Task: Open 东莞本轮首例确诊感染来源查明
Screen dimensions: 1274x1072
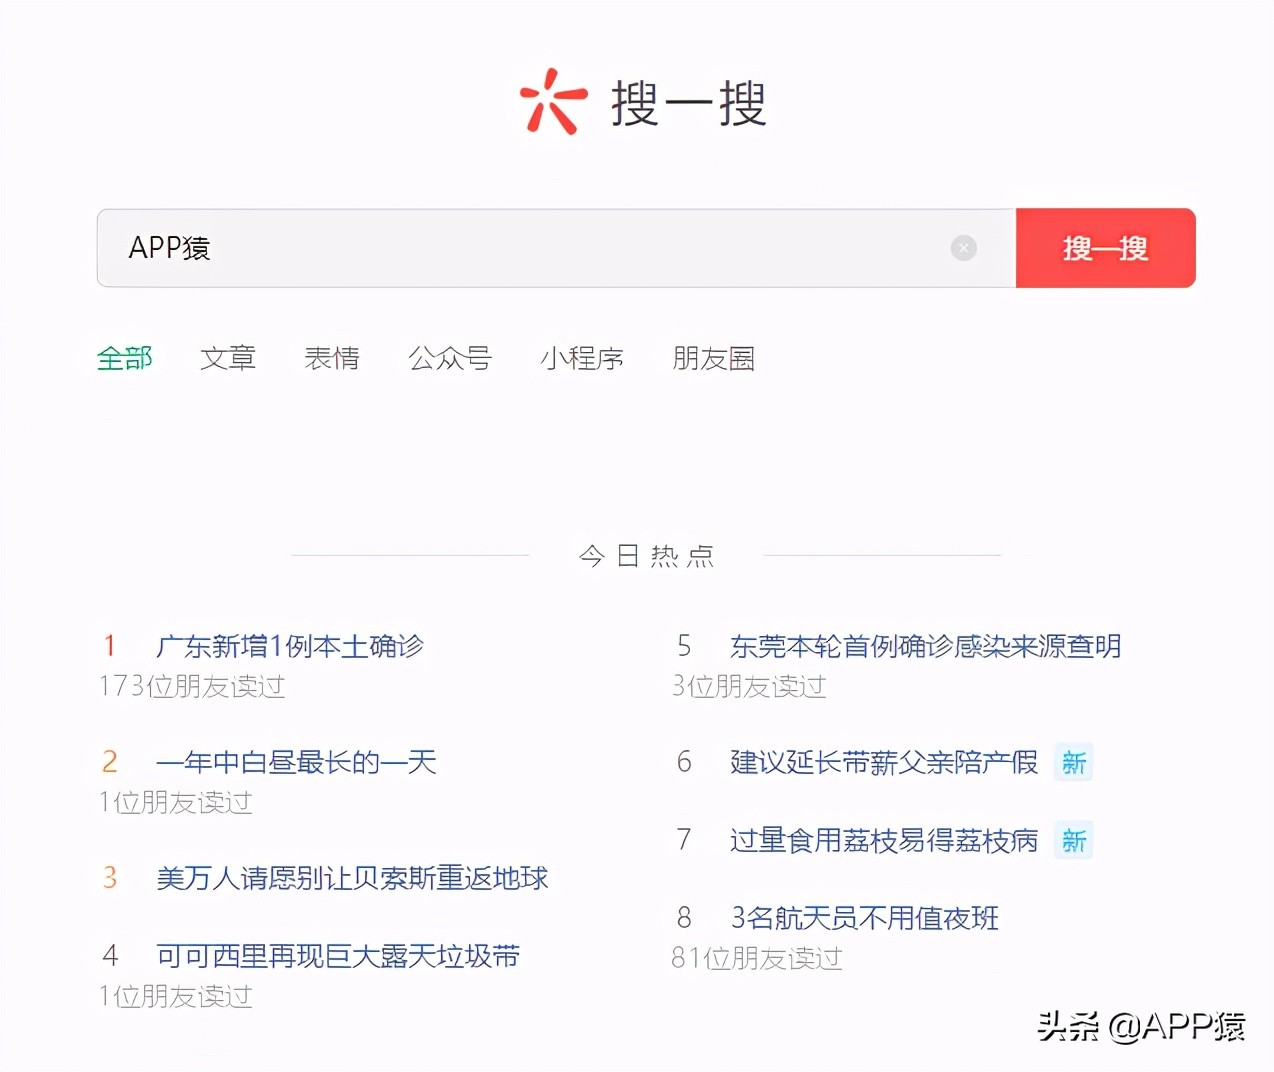Action: (926, 646)
